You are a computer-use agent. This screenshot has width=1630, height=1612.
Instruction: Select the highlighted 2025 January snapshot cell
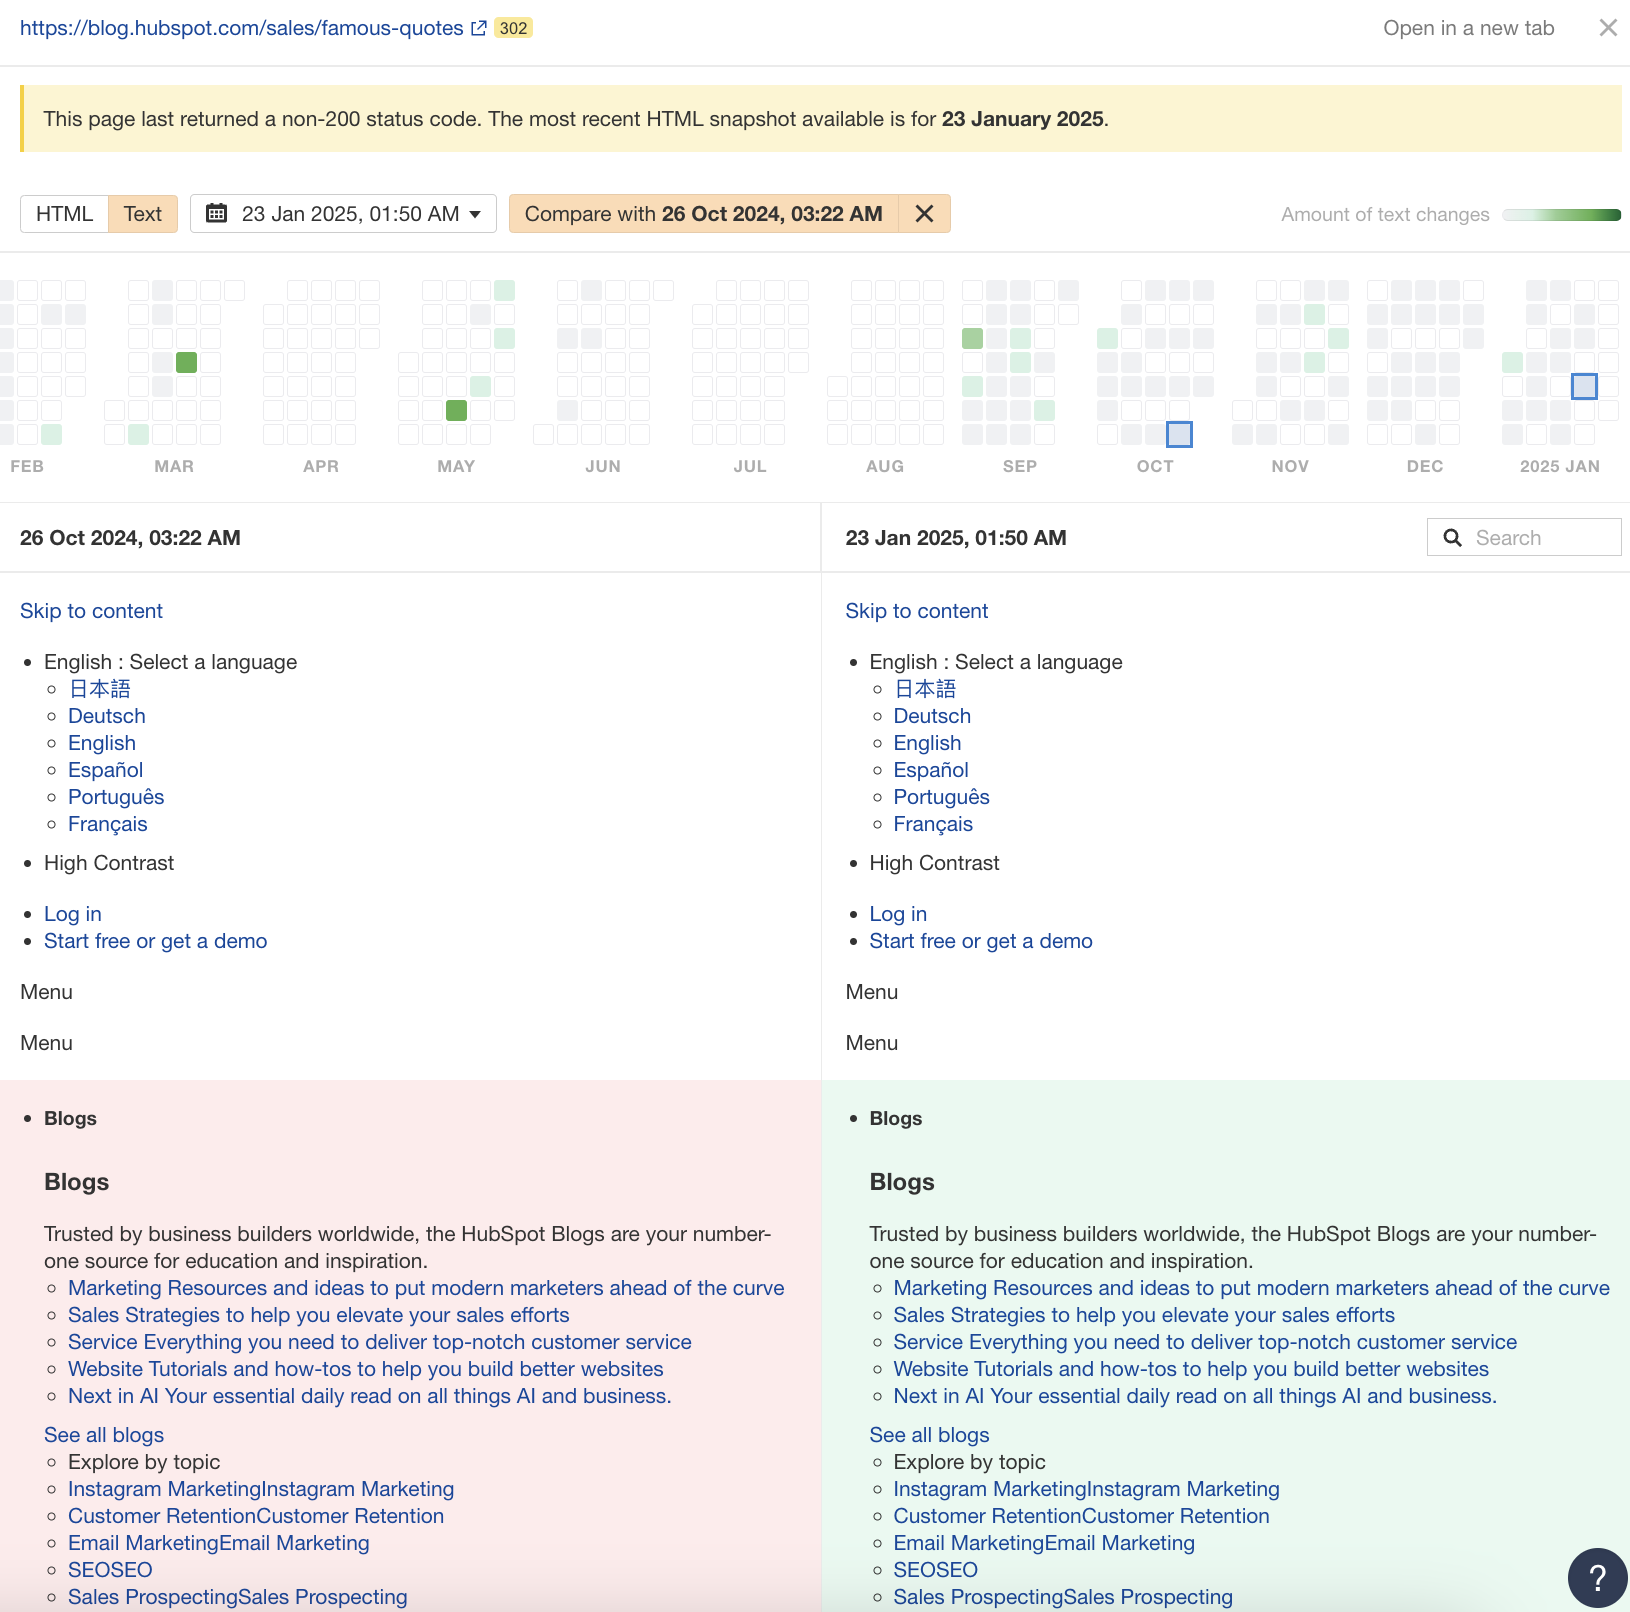(1584, 386)
